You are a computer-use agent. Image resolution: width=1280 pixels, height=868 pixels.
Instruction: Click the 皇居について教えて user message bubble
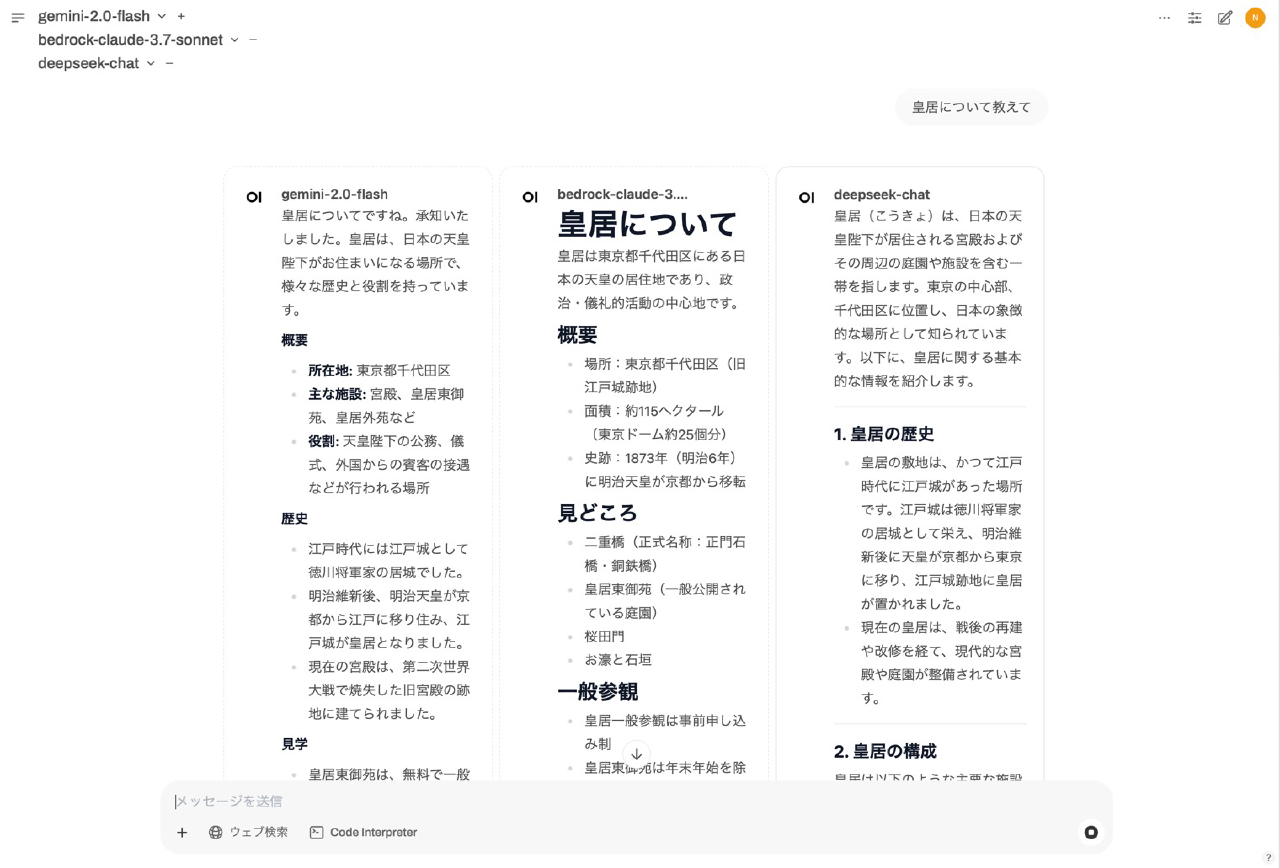971,107
